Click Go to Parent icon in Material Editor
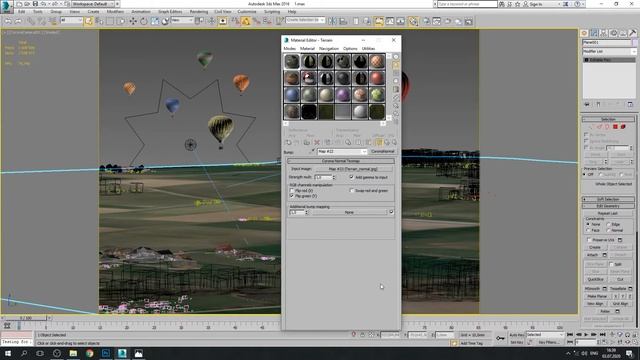Viewport: 640px width, 360px height. 387,142
